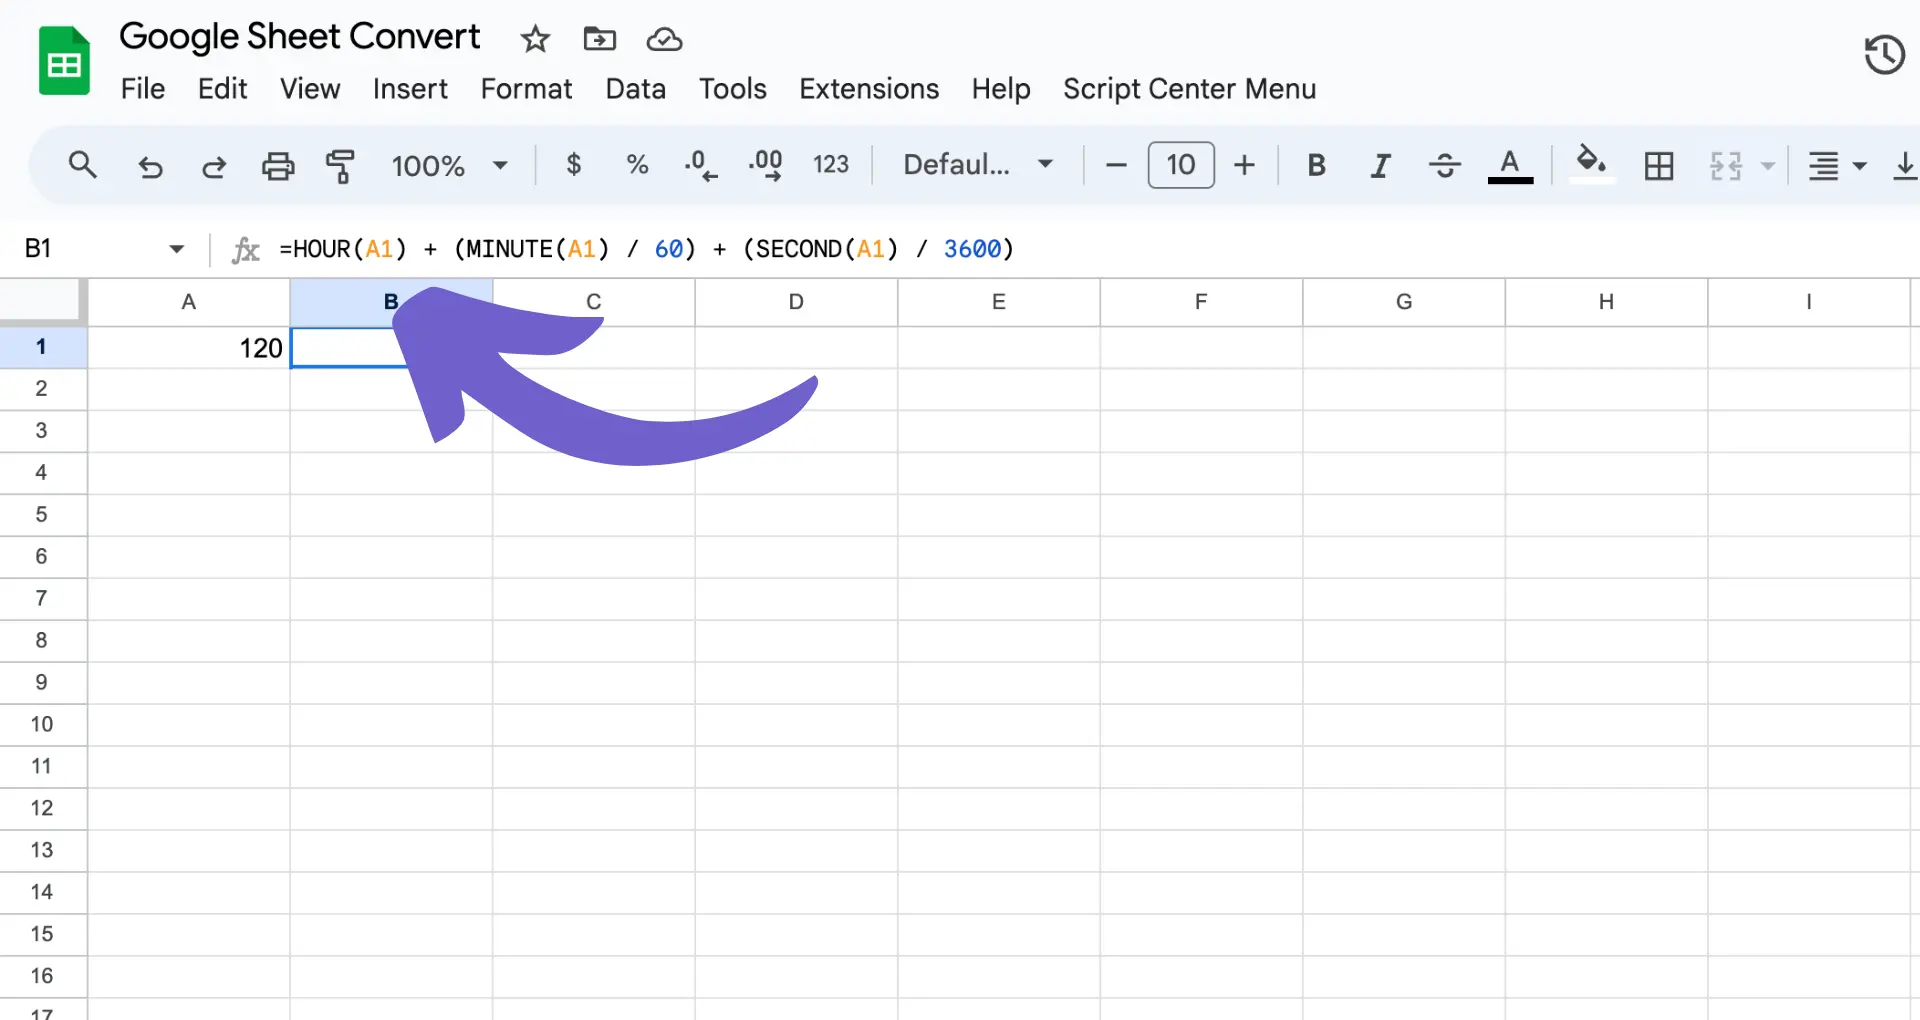1920x1020 pixels.
Task: Click the move to folder icon
Action: (x=599, y=39)
